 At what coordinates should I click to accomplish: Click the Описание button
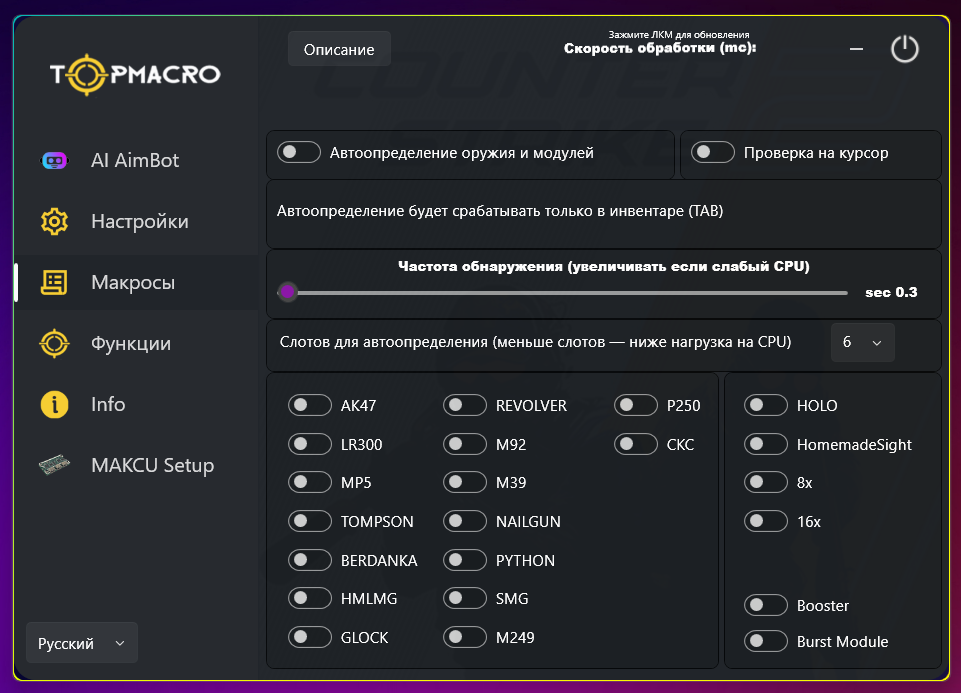pyautogui.click(x=339, y=49)
